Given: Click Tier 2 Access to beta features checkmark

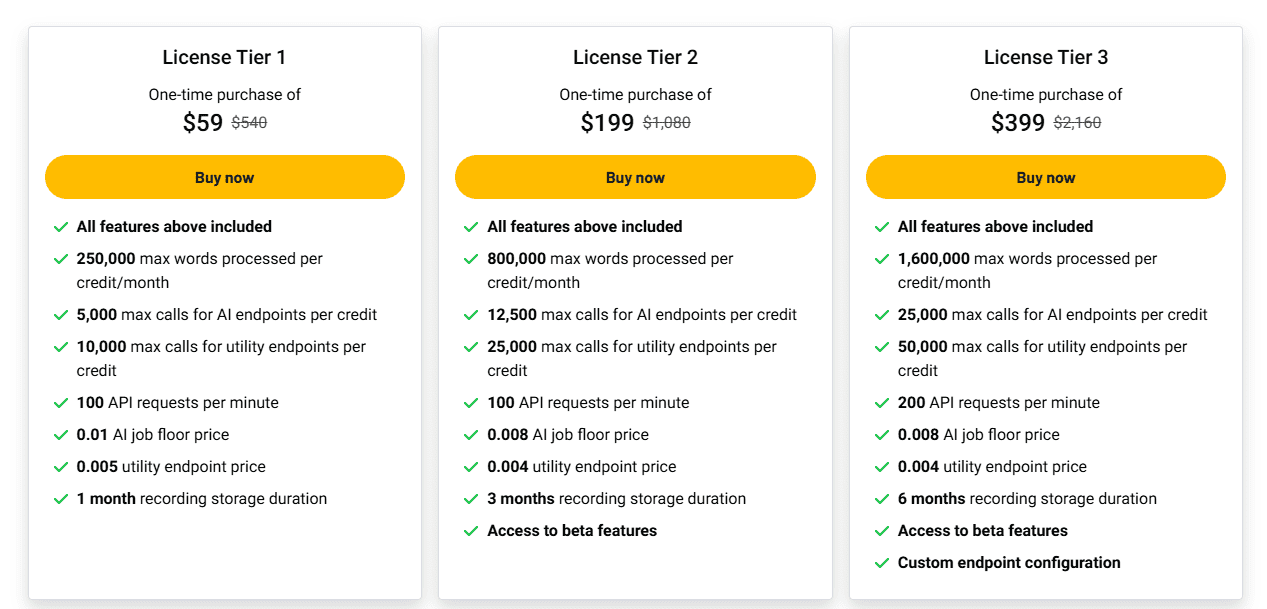Looking at the screenshot, I should coord(471,531).
